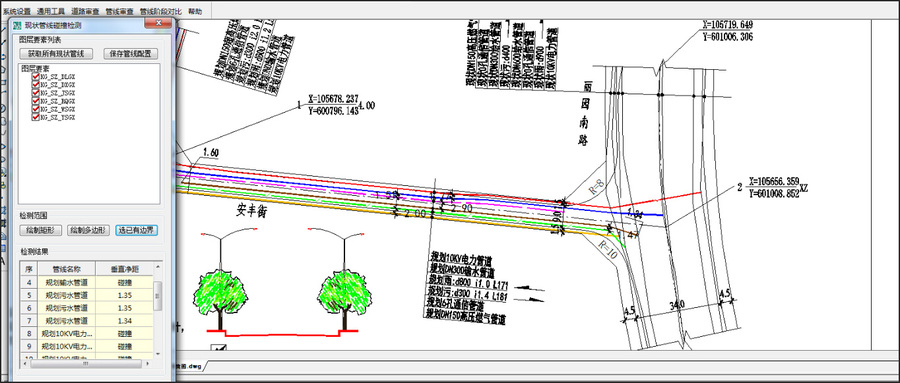
Task: Open the 系统设置 menu
Action: [17, 11]
